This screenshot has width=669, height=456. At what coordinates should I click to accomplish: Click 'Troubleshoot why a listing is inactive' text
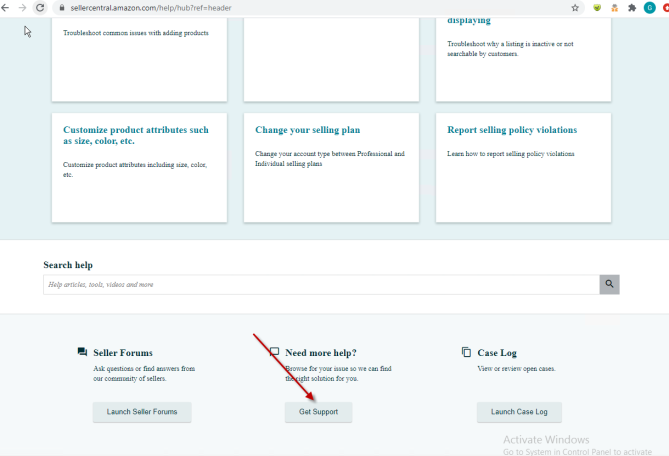point(510,49)
